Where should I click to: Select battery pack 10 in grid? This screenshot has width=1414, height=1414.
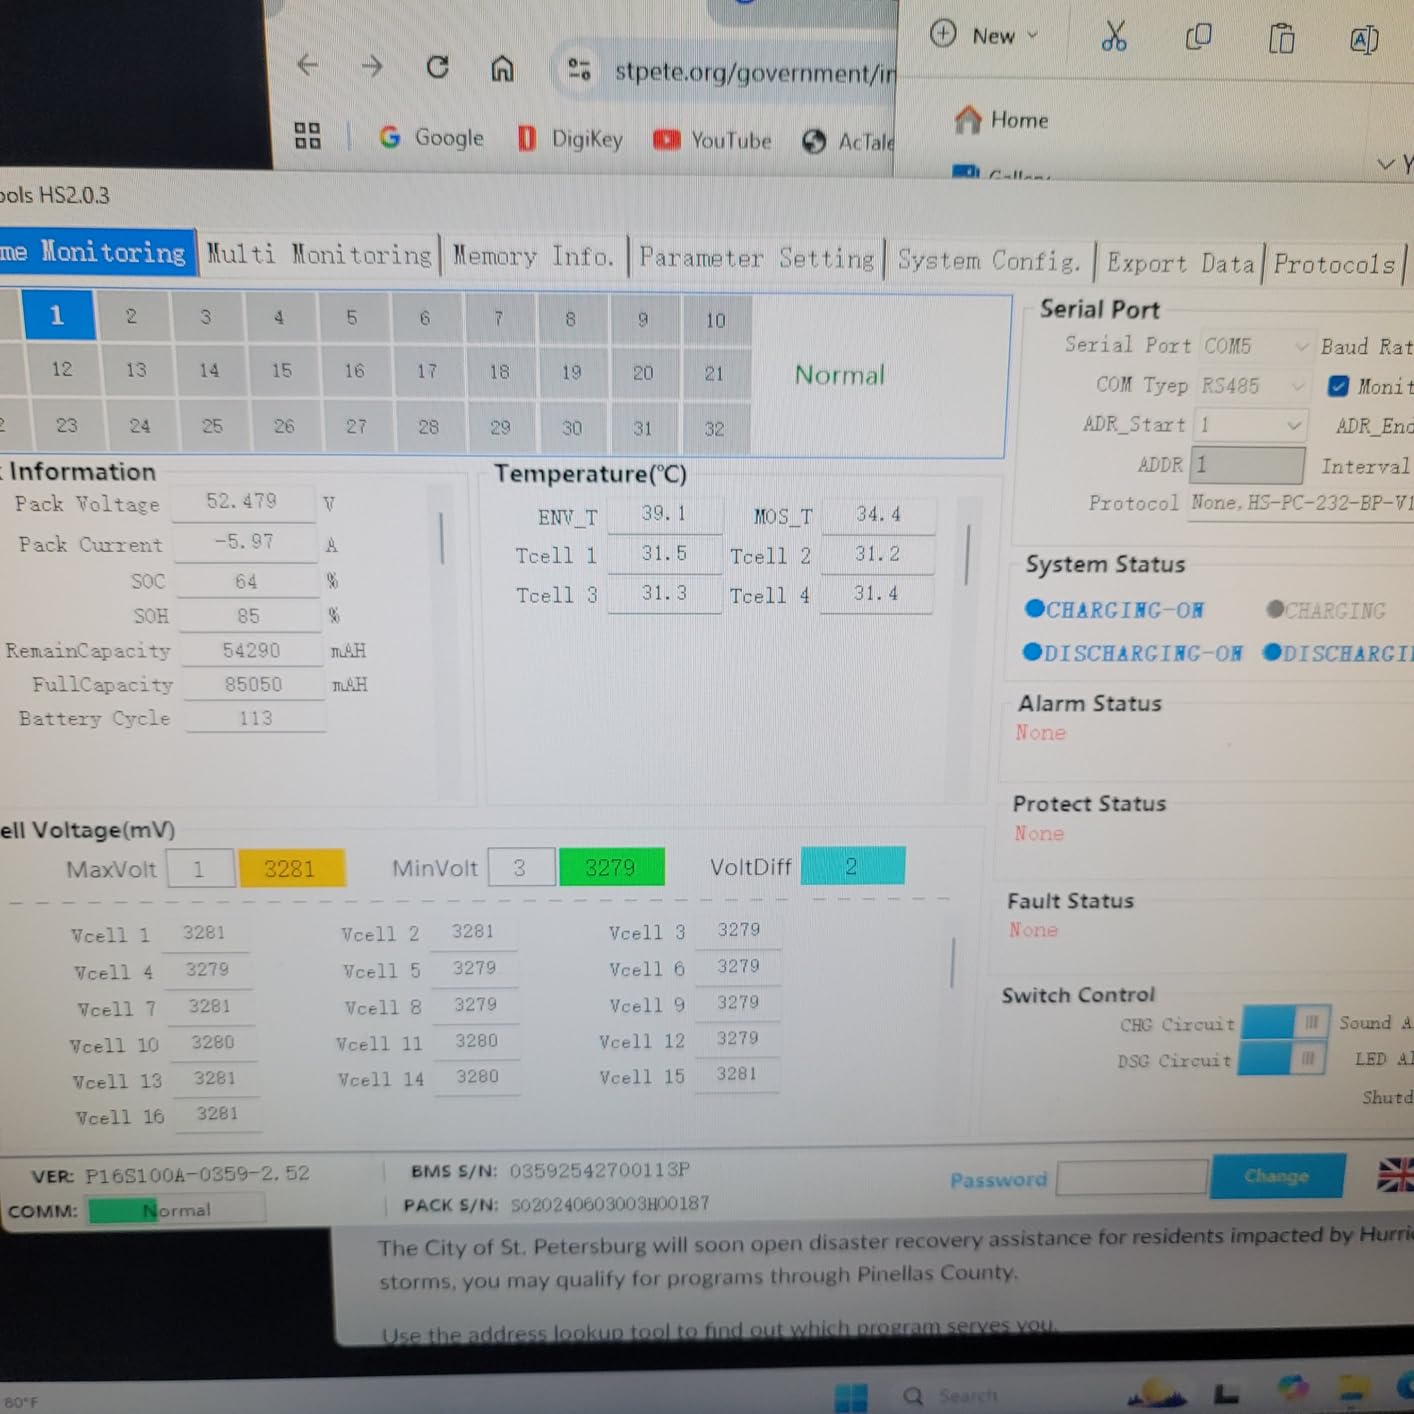point(715,320)
